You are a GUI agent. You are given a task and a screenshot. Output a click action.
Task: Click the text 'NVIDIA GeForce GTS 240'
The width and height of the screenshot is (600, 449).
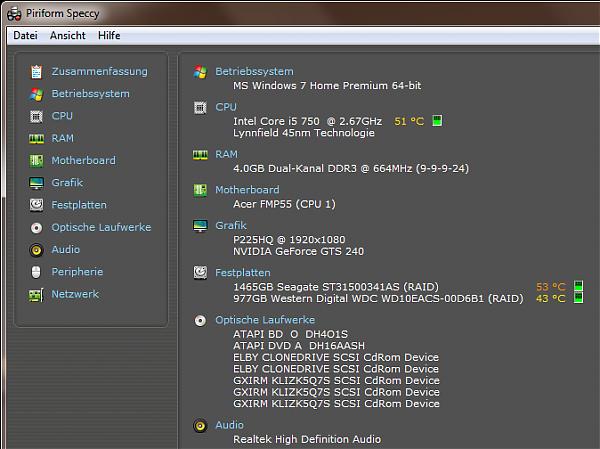pyautogui.click(x=298, y=252)
